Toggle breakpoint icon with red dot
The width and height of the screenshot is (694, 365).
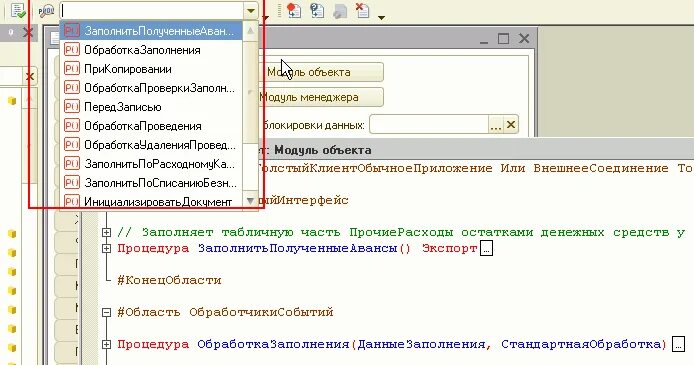pyautogui.click(x=294, y=10)
